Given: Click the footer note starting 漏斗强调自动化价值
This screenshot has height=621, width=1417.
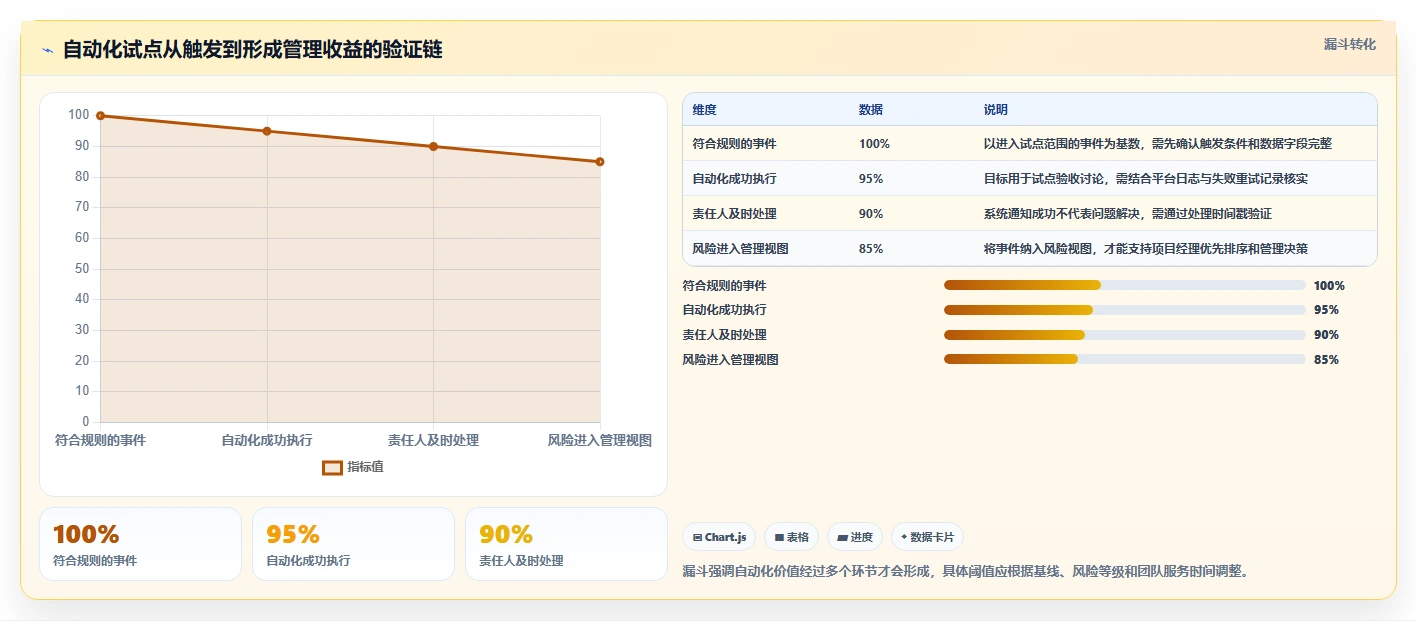Looking at the screenshot, I should click(966, 572).
